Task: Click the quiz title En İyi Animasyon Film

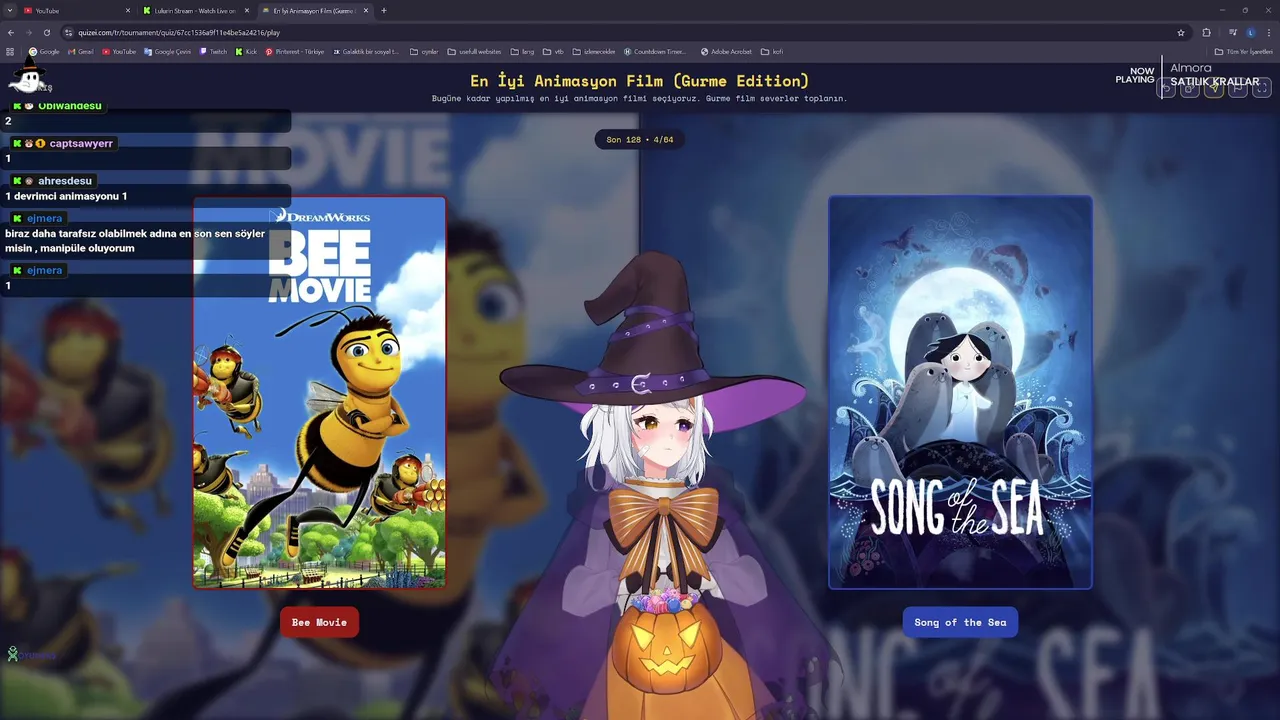Action: tap(640, 81)
